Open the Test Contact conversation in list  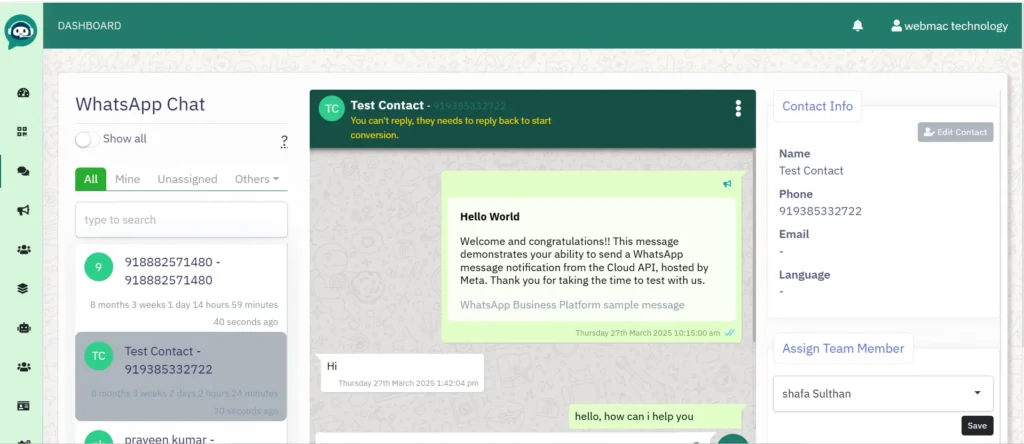pyautogui.click(x=181, y=376)
